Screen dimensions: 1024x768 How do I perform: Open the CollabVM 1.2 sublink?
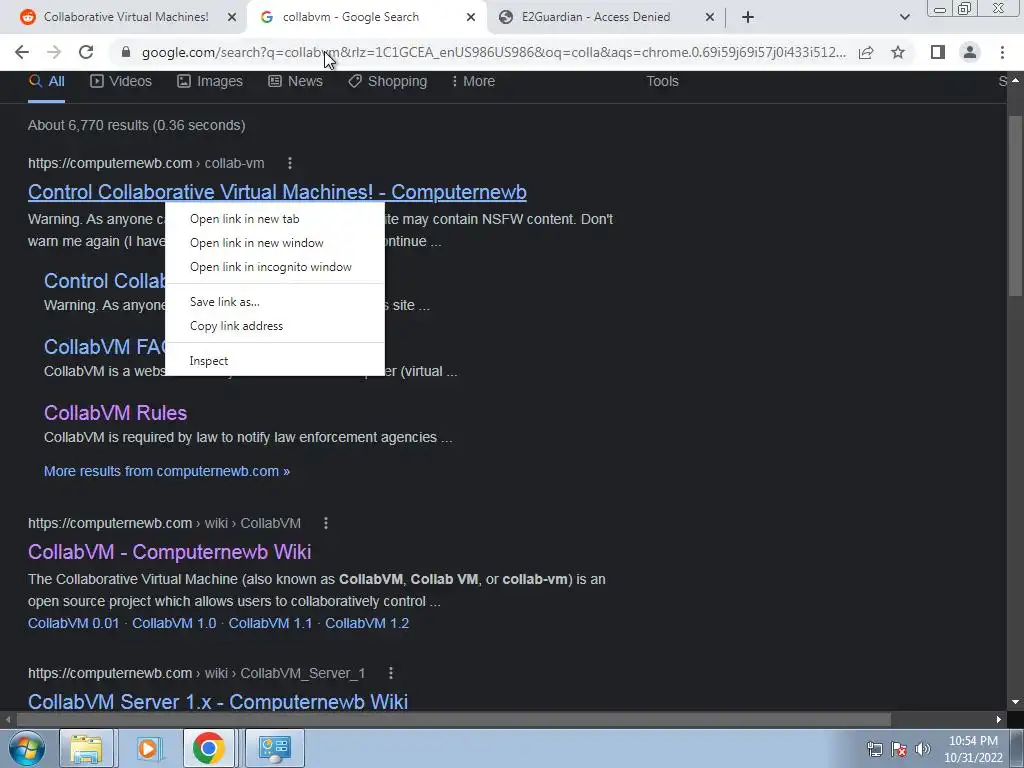(367, 623)
